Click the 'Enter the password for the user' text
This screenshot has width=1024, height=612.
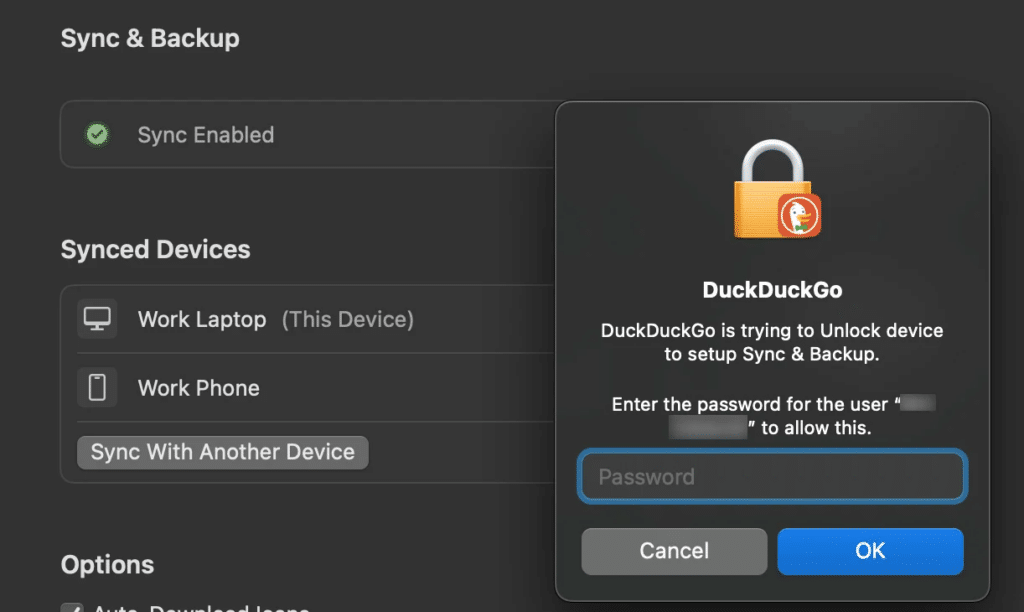(750, 404)
